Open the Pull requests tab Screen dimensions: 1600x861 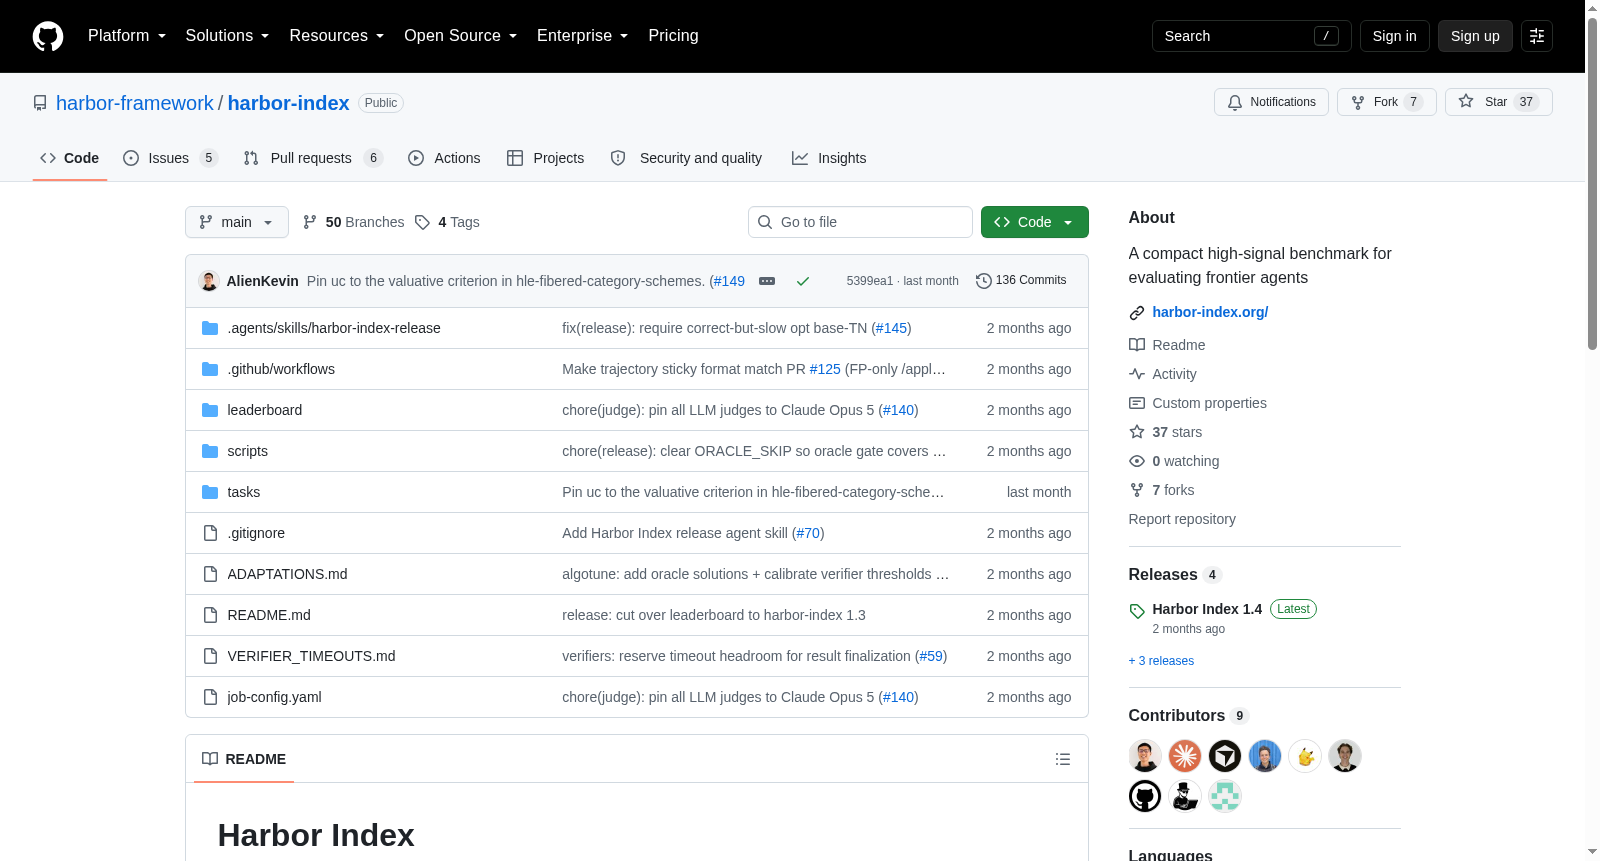313,158
